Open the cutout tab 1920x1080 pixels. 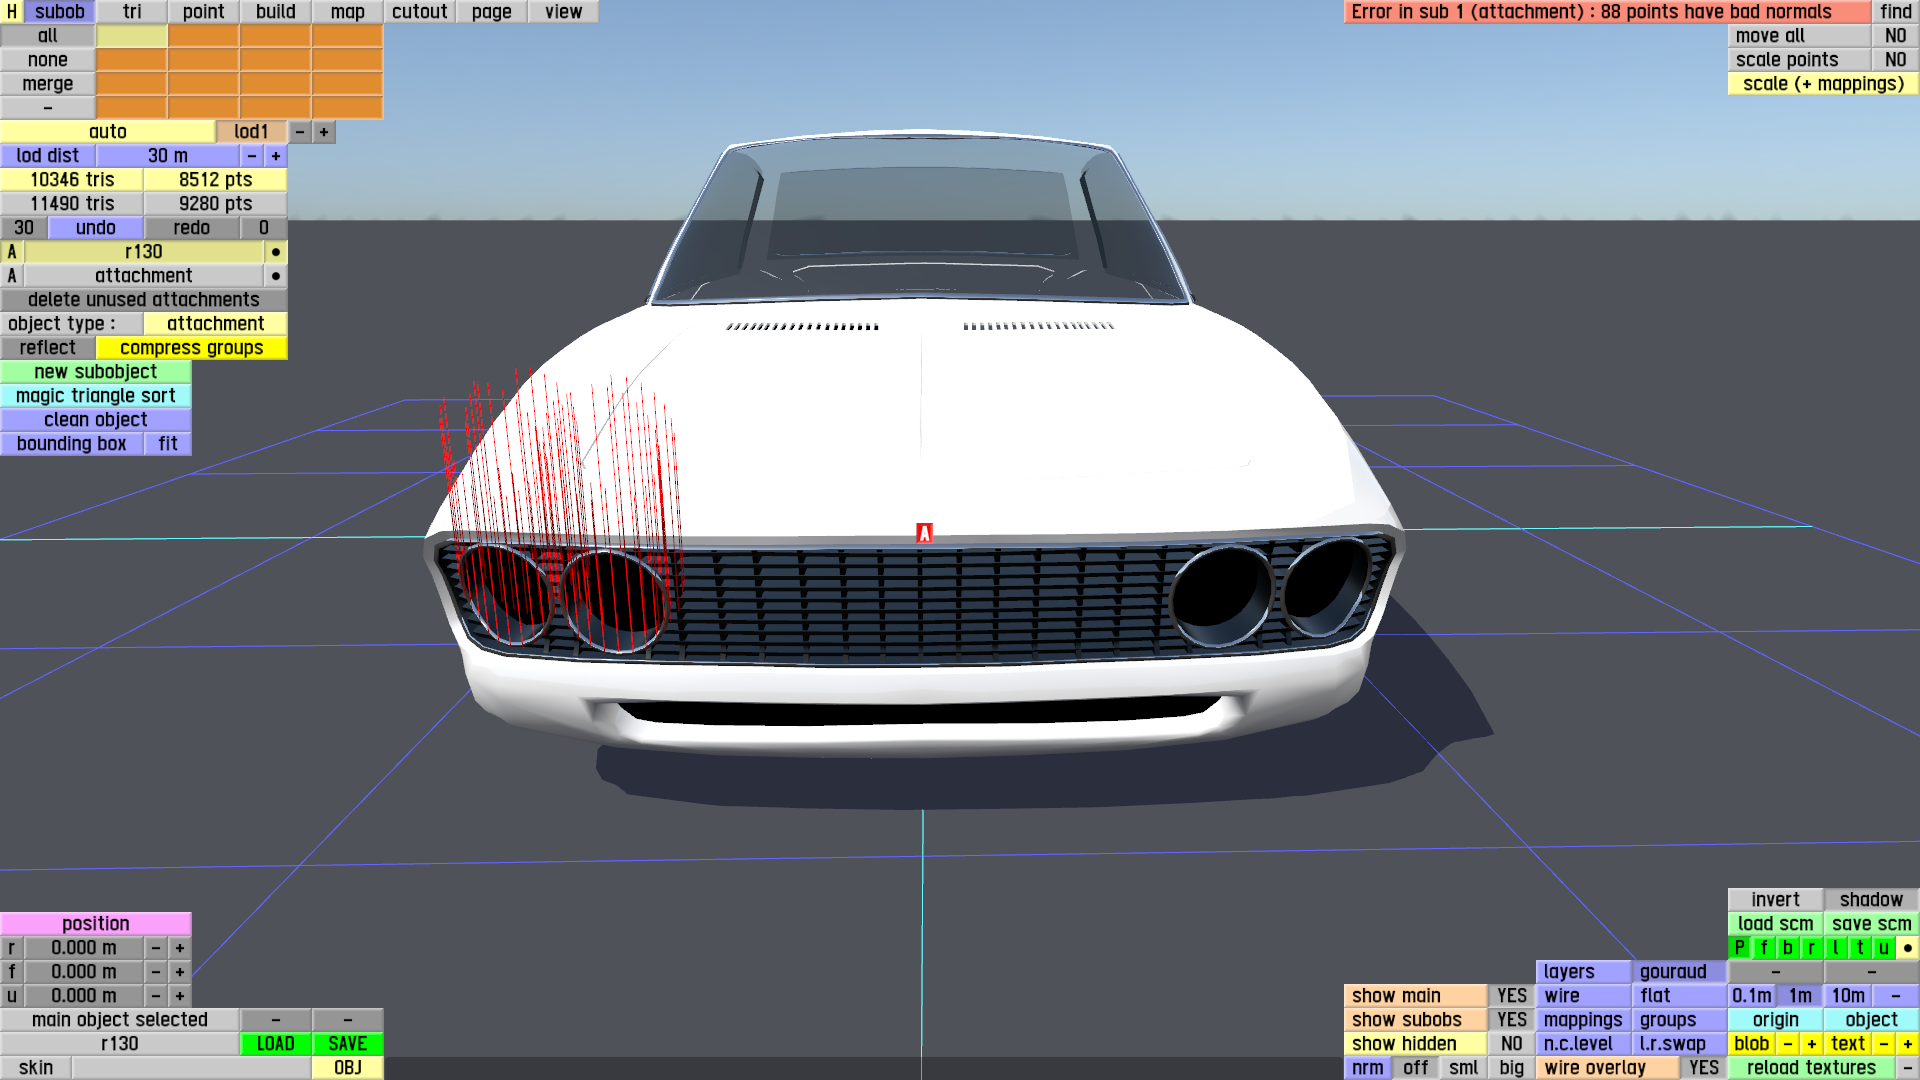419,12
